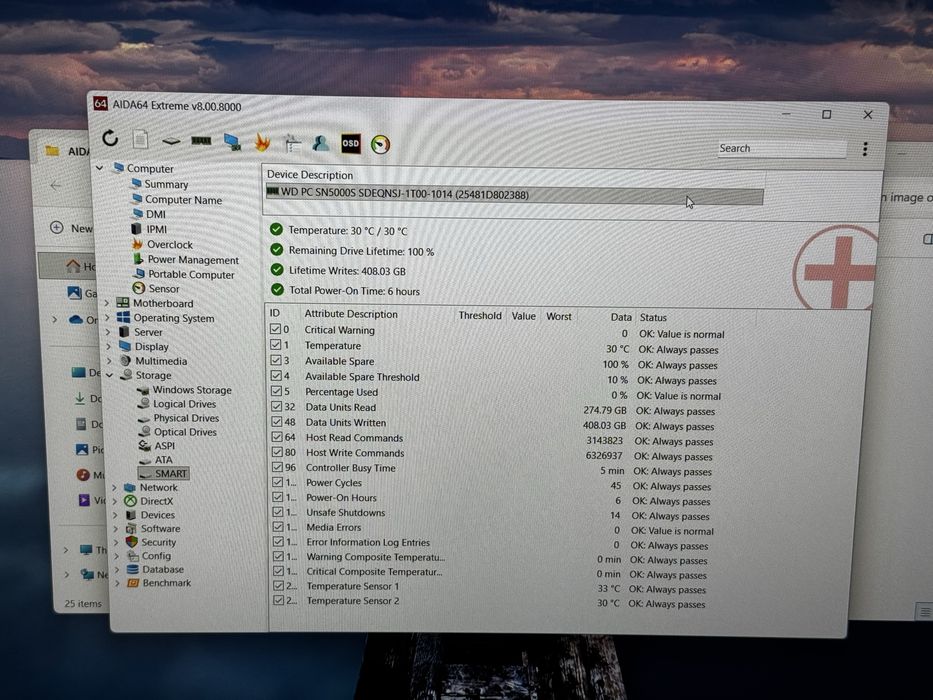Viewport: 933px width, 700px height.
Task: Open the Sensor page
Action: (x=164, y=289)
